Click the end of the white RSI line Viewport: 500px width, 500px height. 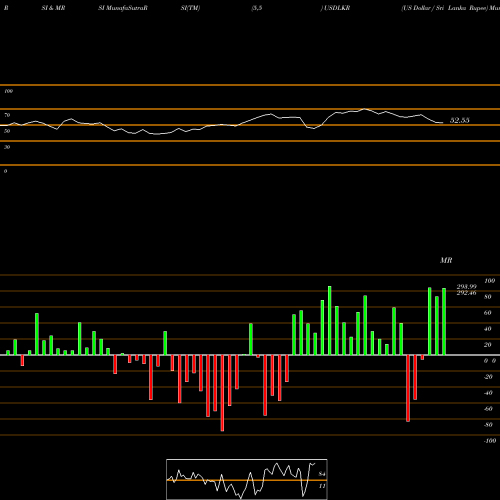coord(443,123)
